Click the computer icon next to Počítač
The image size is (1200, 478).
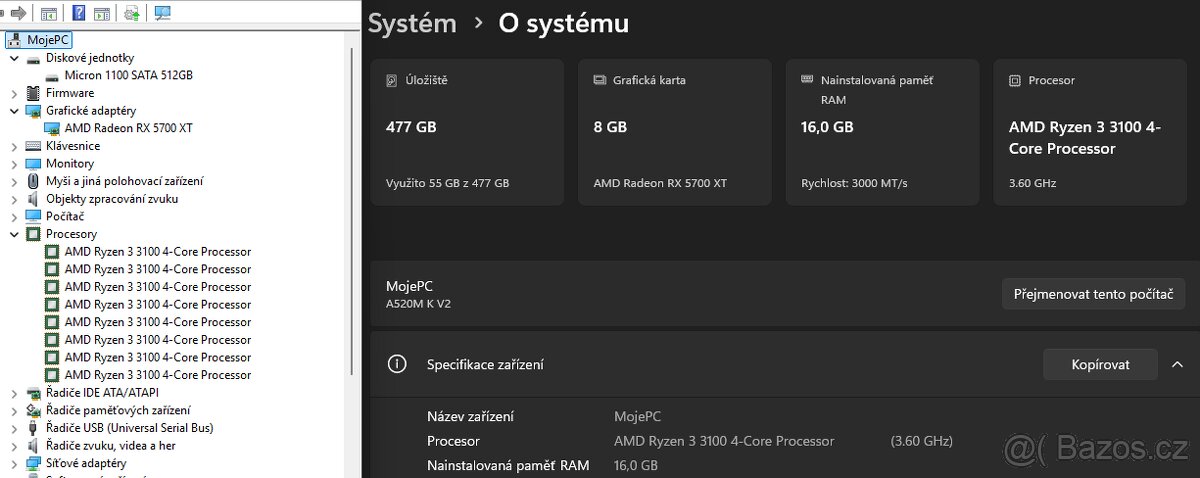pos(33,216)
